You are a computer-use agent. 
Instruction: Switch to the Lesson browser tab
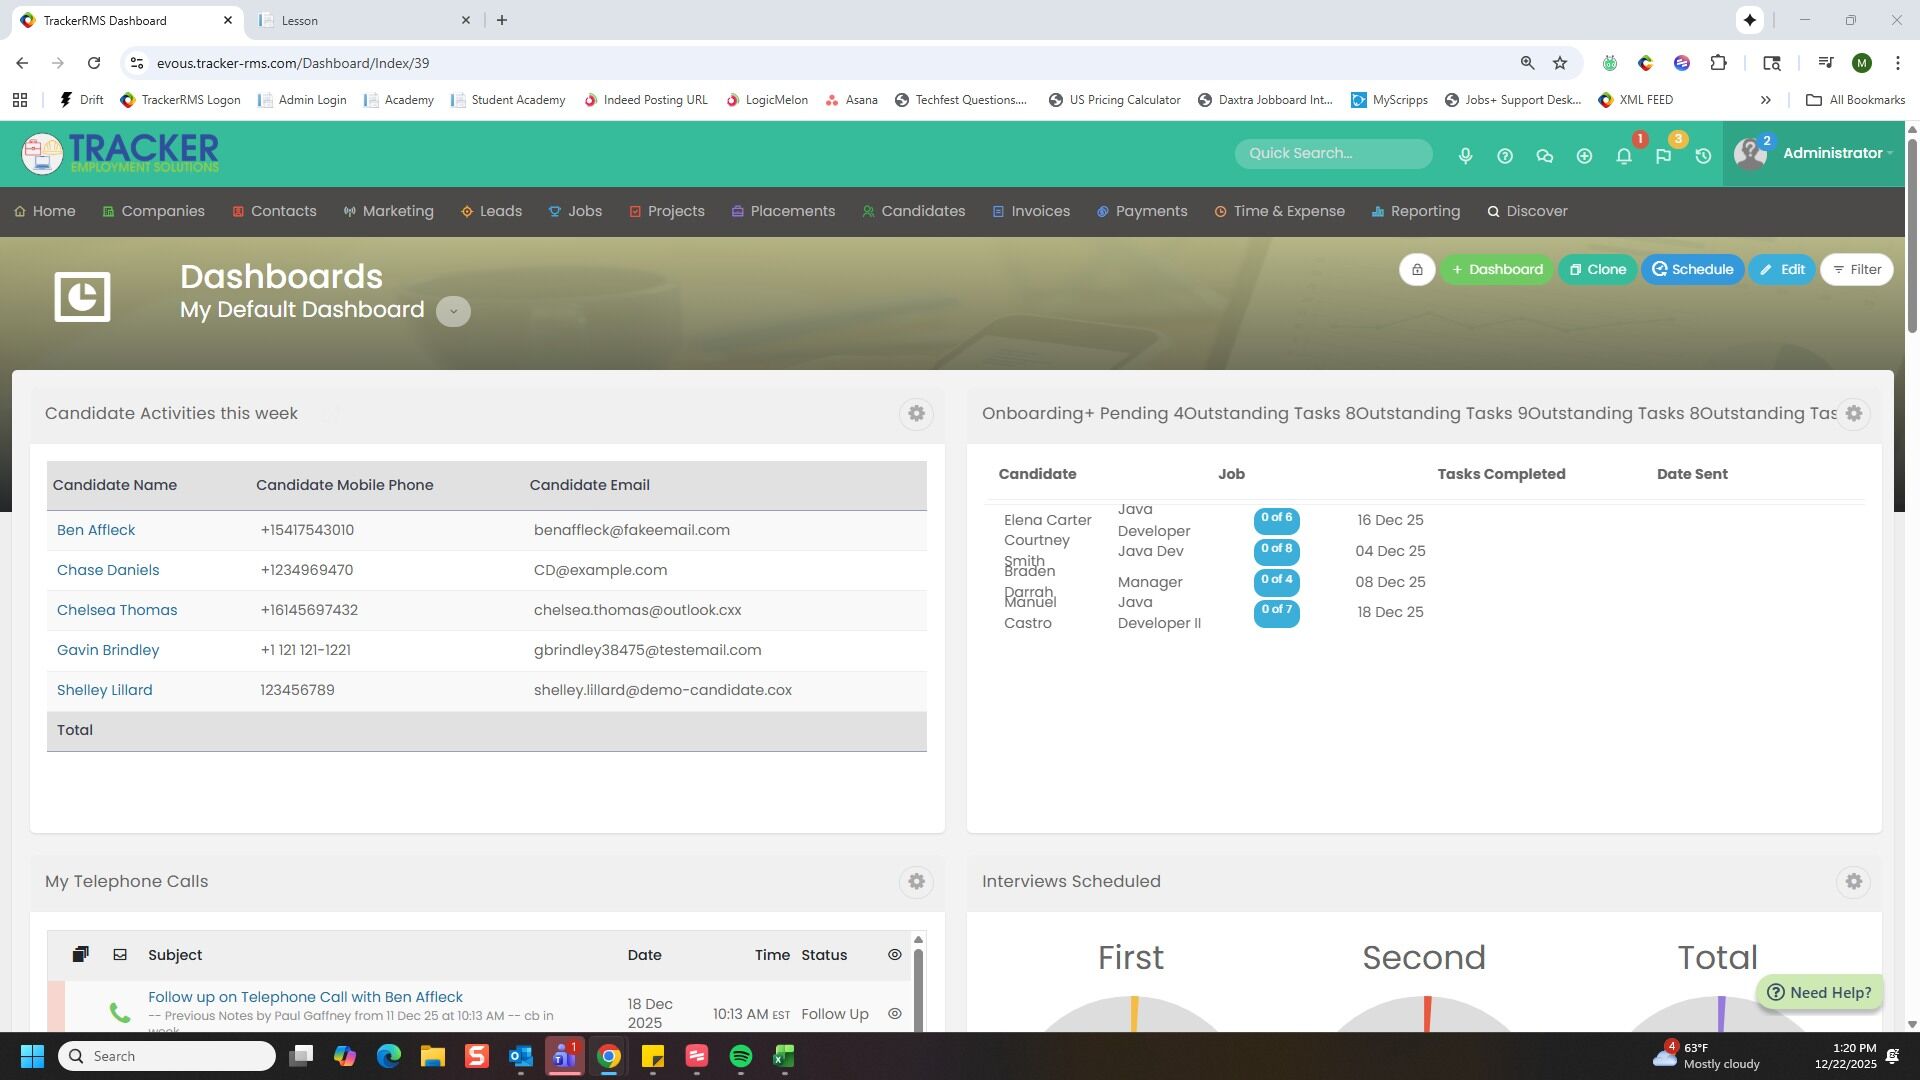pyautogui.click(x=360, y=20)
